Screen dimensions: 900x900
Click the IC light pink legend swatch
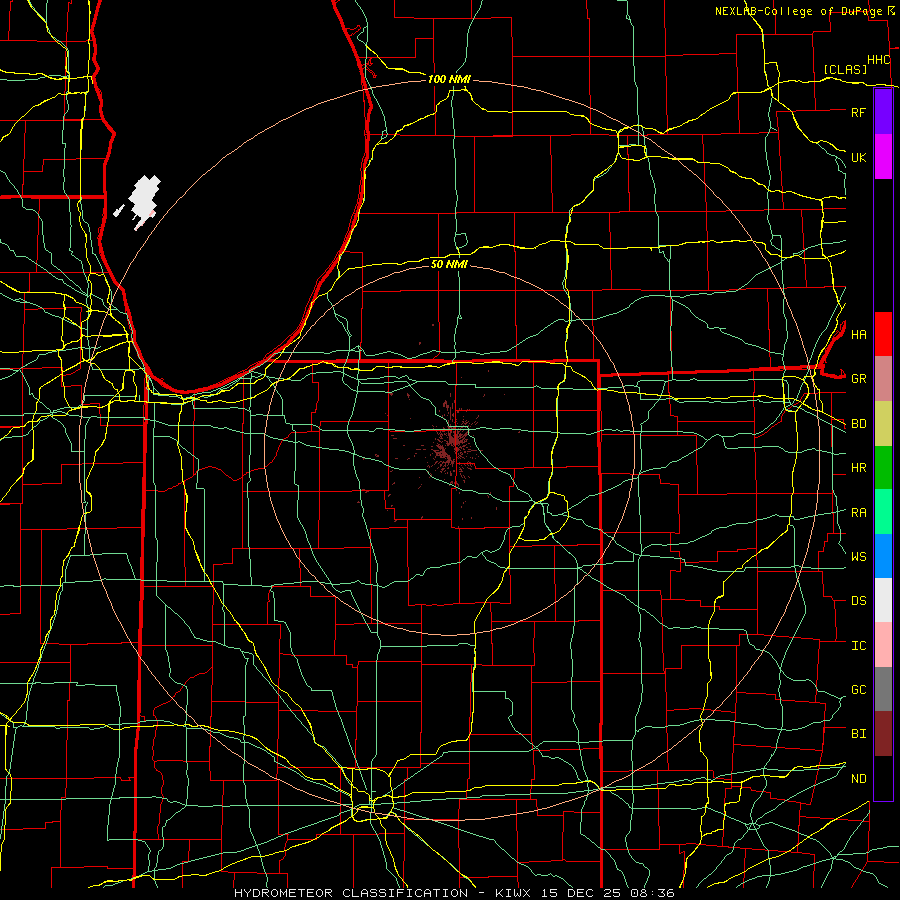[883, 645]
